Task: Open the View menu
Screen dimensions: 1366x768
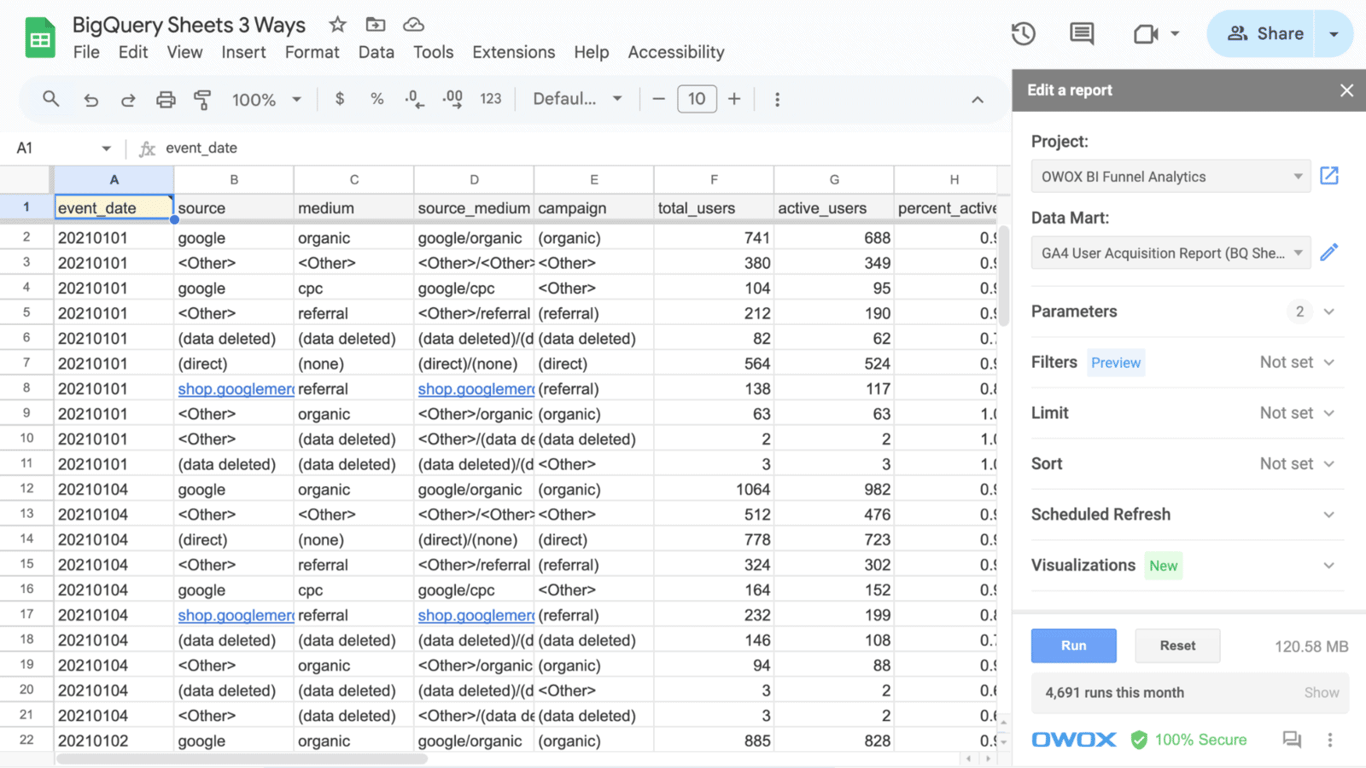Action: point(185,52)
